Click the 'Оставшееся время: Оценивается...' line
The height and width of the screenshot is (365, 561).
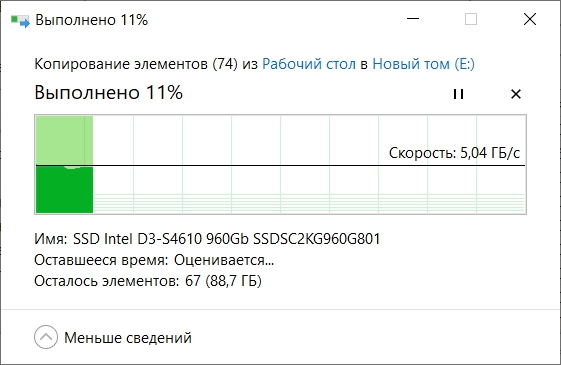[154, 260]
